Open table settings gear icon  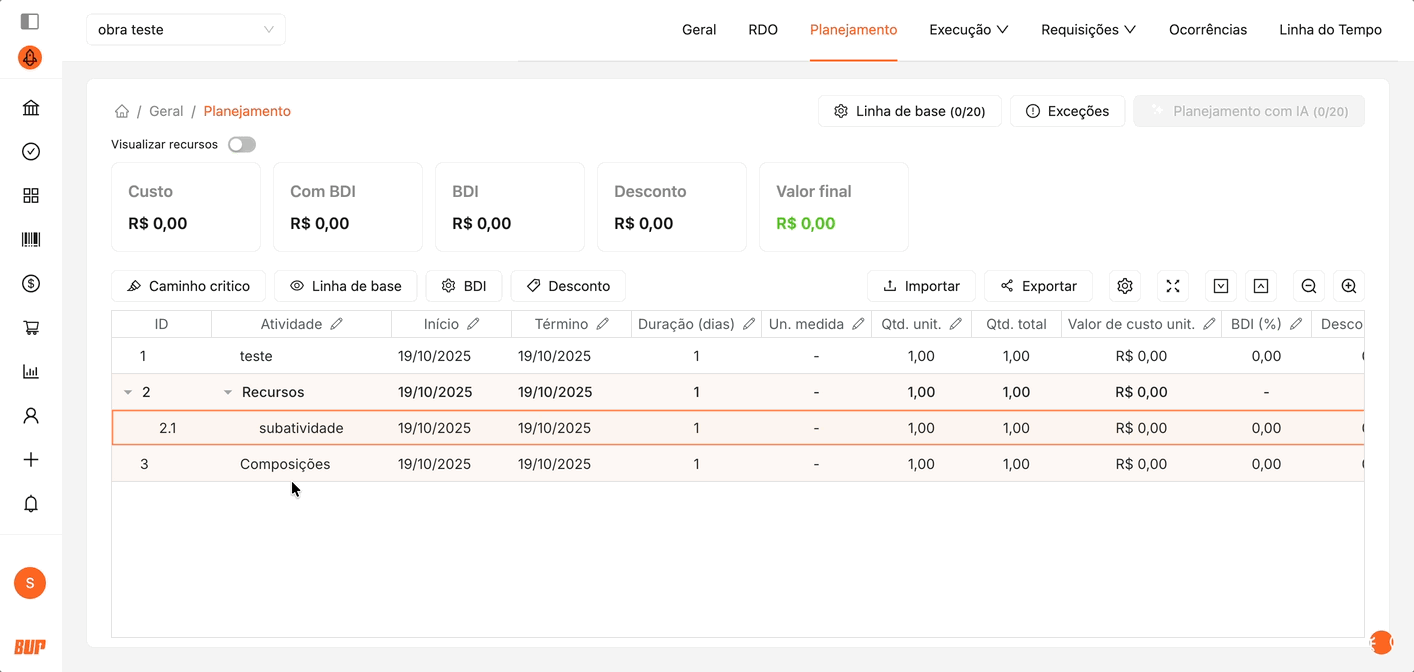click(x=1124, y=286)
